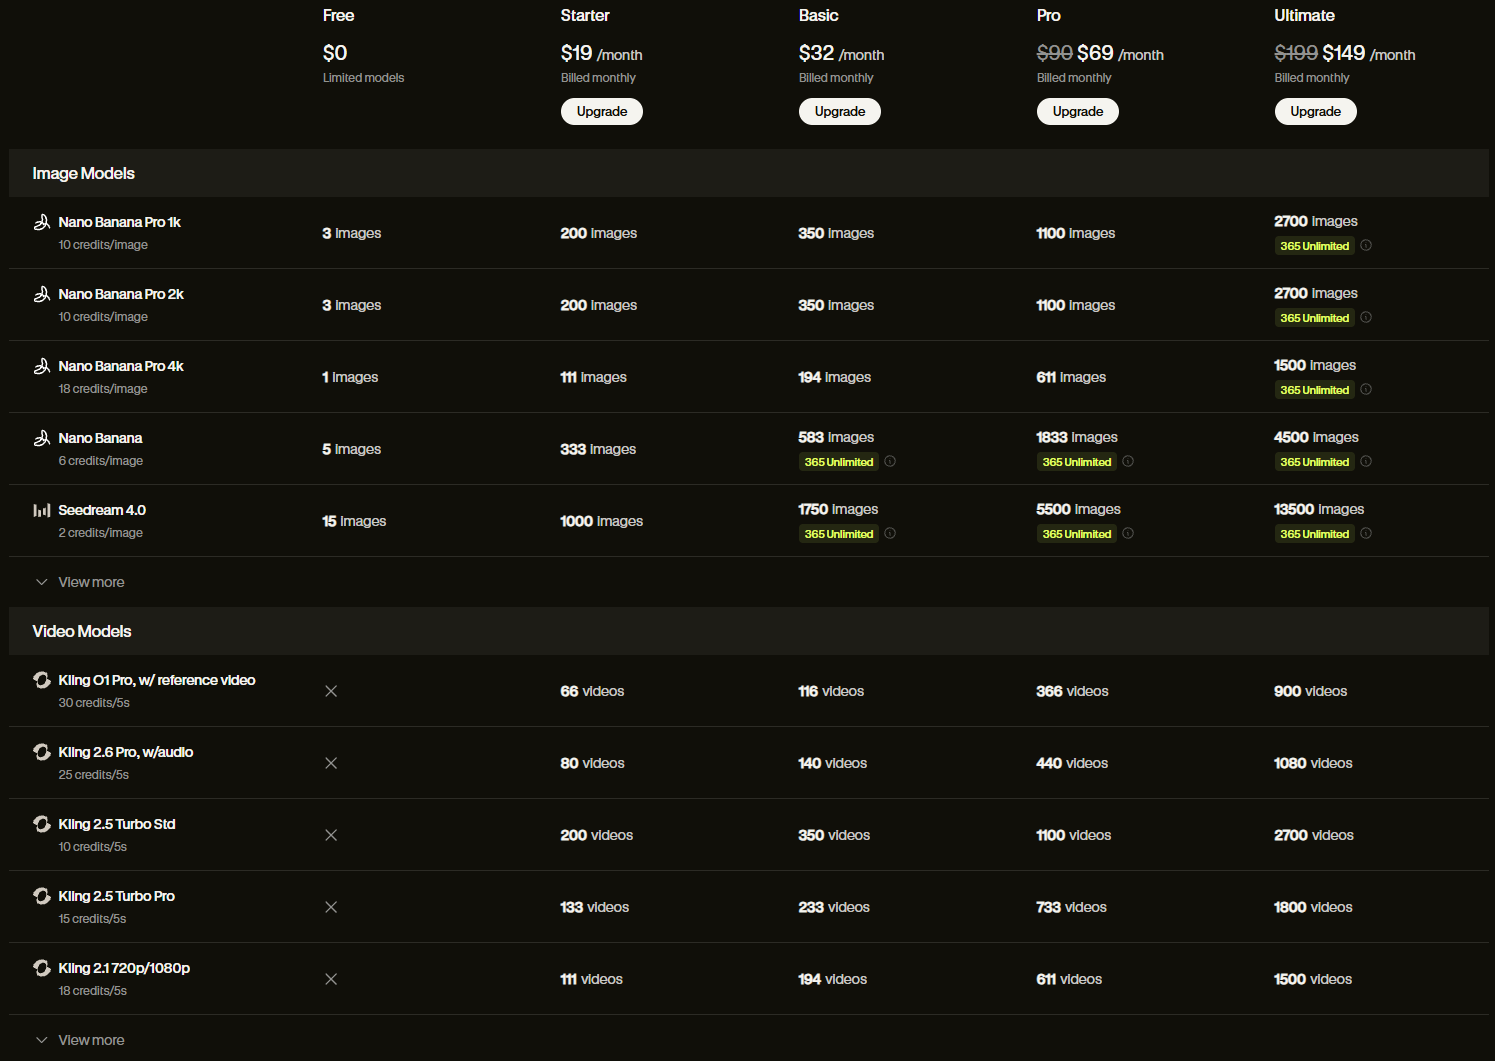Click the Nano Banana Pro 2k model name
Viewport: 1495px width, 1061px height.
[121, 294]
